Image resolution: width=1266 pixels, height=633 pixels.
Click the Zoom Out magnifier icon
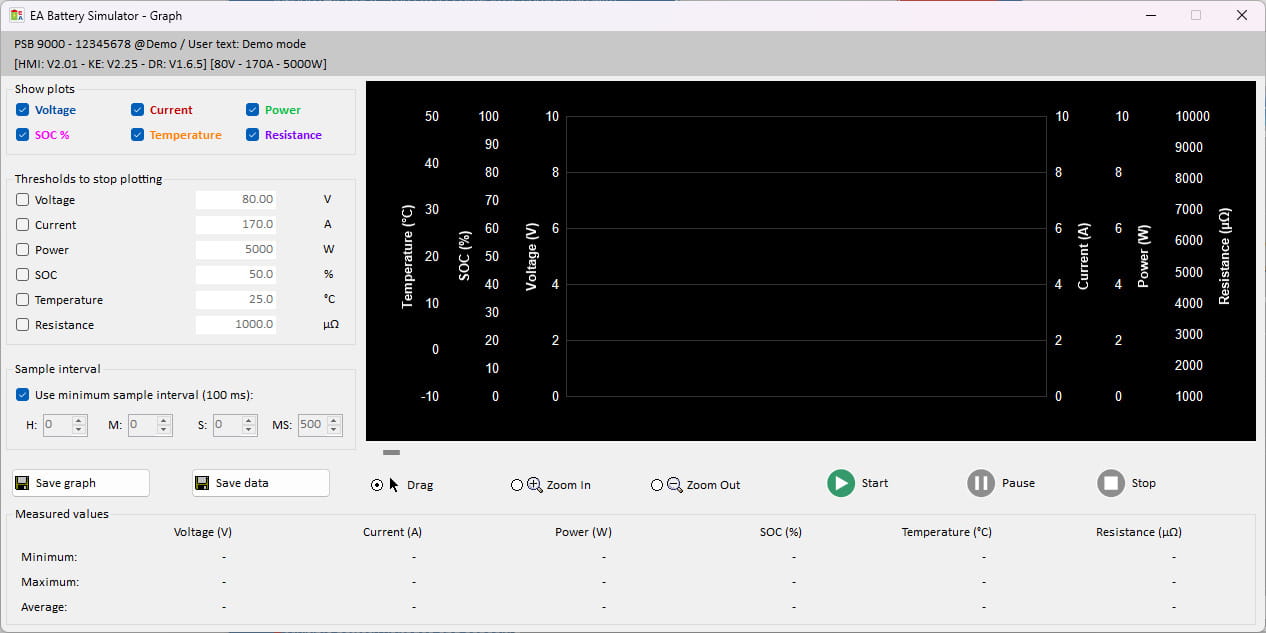click(x=674, y=485)
